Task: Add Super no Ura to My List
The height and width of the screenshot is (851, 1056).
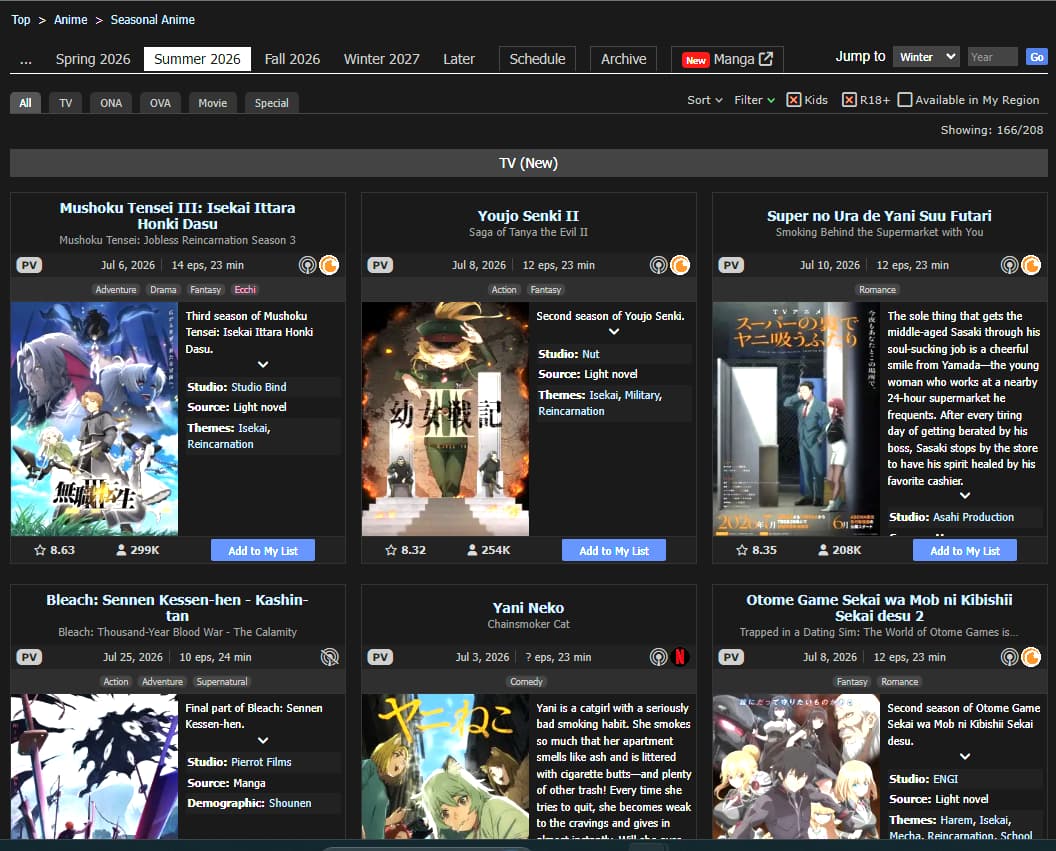Action: (x=964, y=551)
